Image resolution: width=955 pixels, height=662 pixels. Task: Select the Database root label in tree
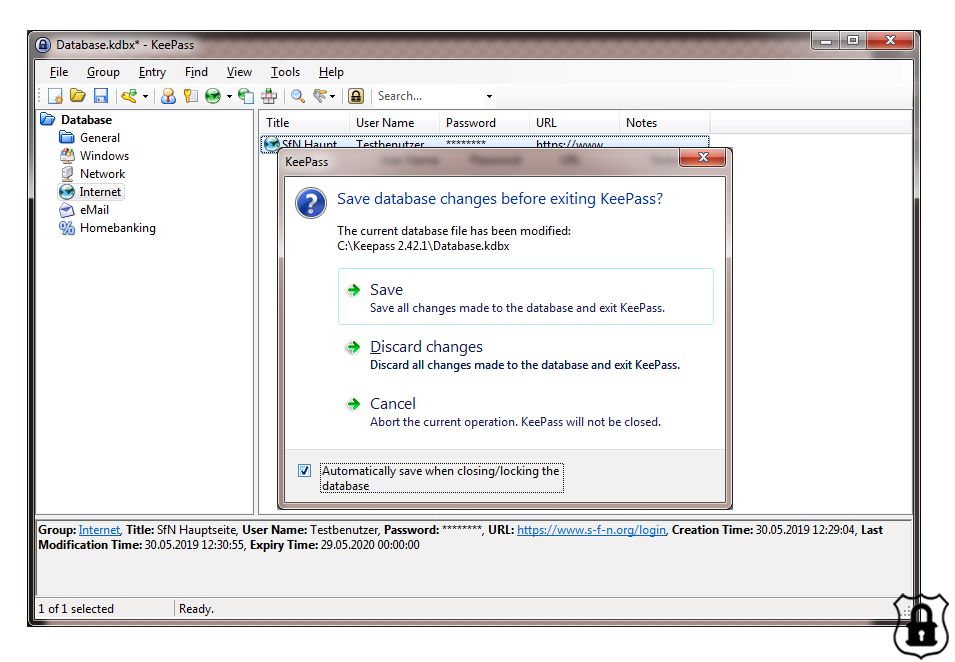pos(86,119)
